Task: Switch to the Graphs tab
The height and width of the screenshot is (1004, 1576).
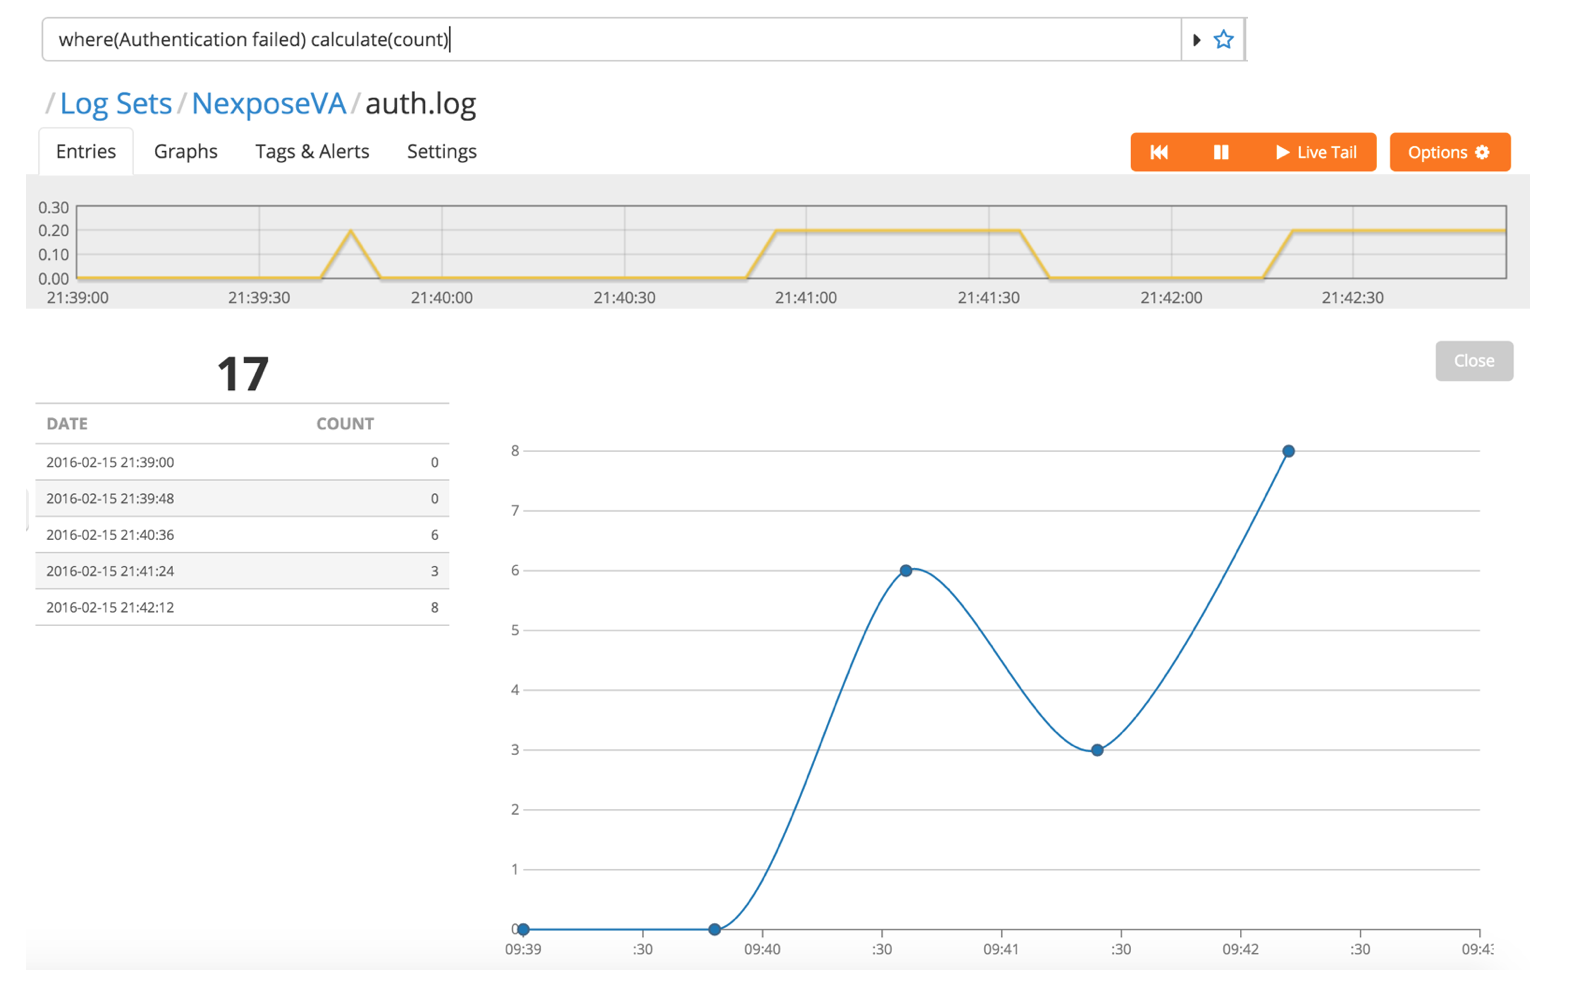Action: pyautogui.click(x=185, y=151)
